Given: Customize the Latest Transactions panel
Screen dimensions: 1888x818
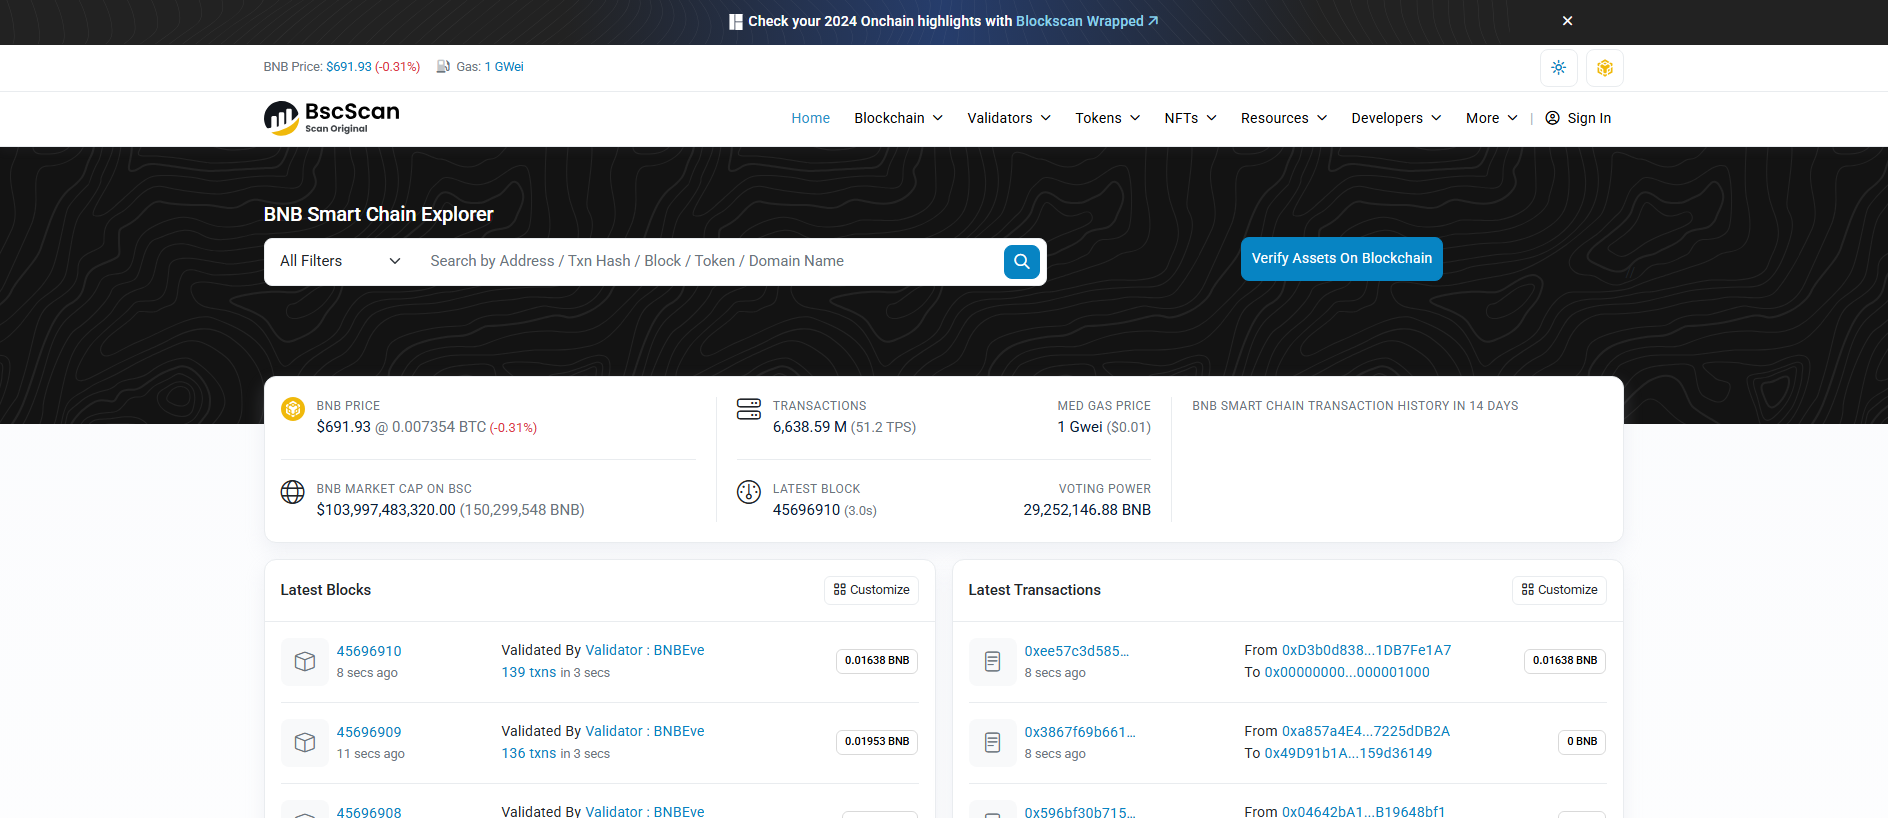Looking at the screenshot, I should pyautogui.click(x=1560, y=590).
